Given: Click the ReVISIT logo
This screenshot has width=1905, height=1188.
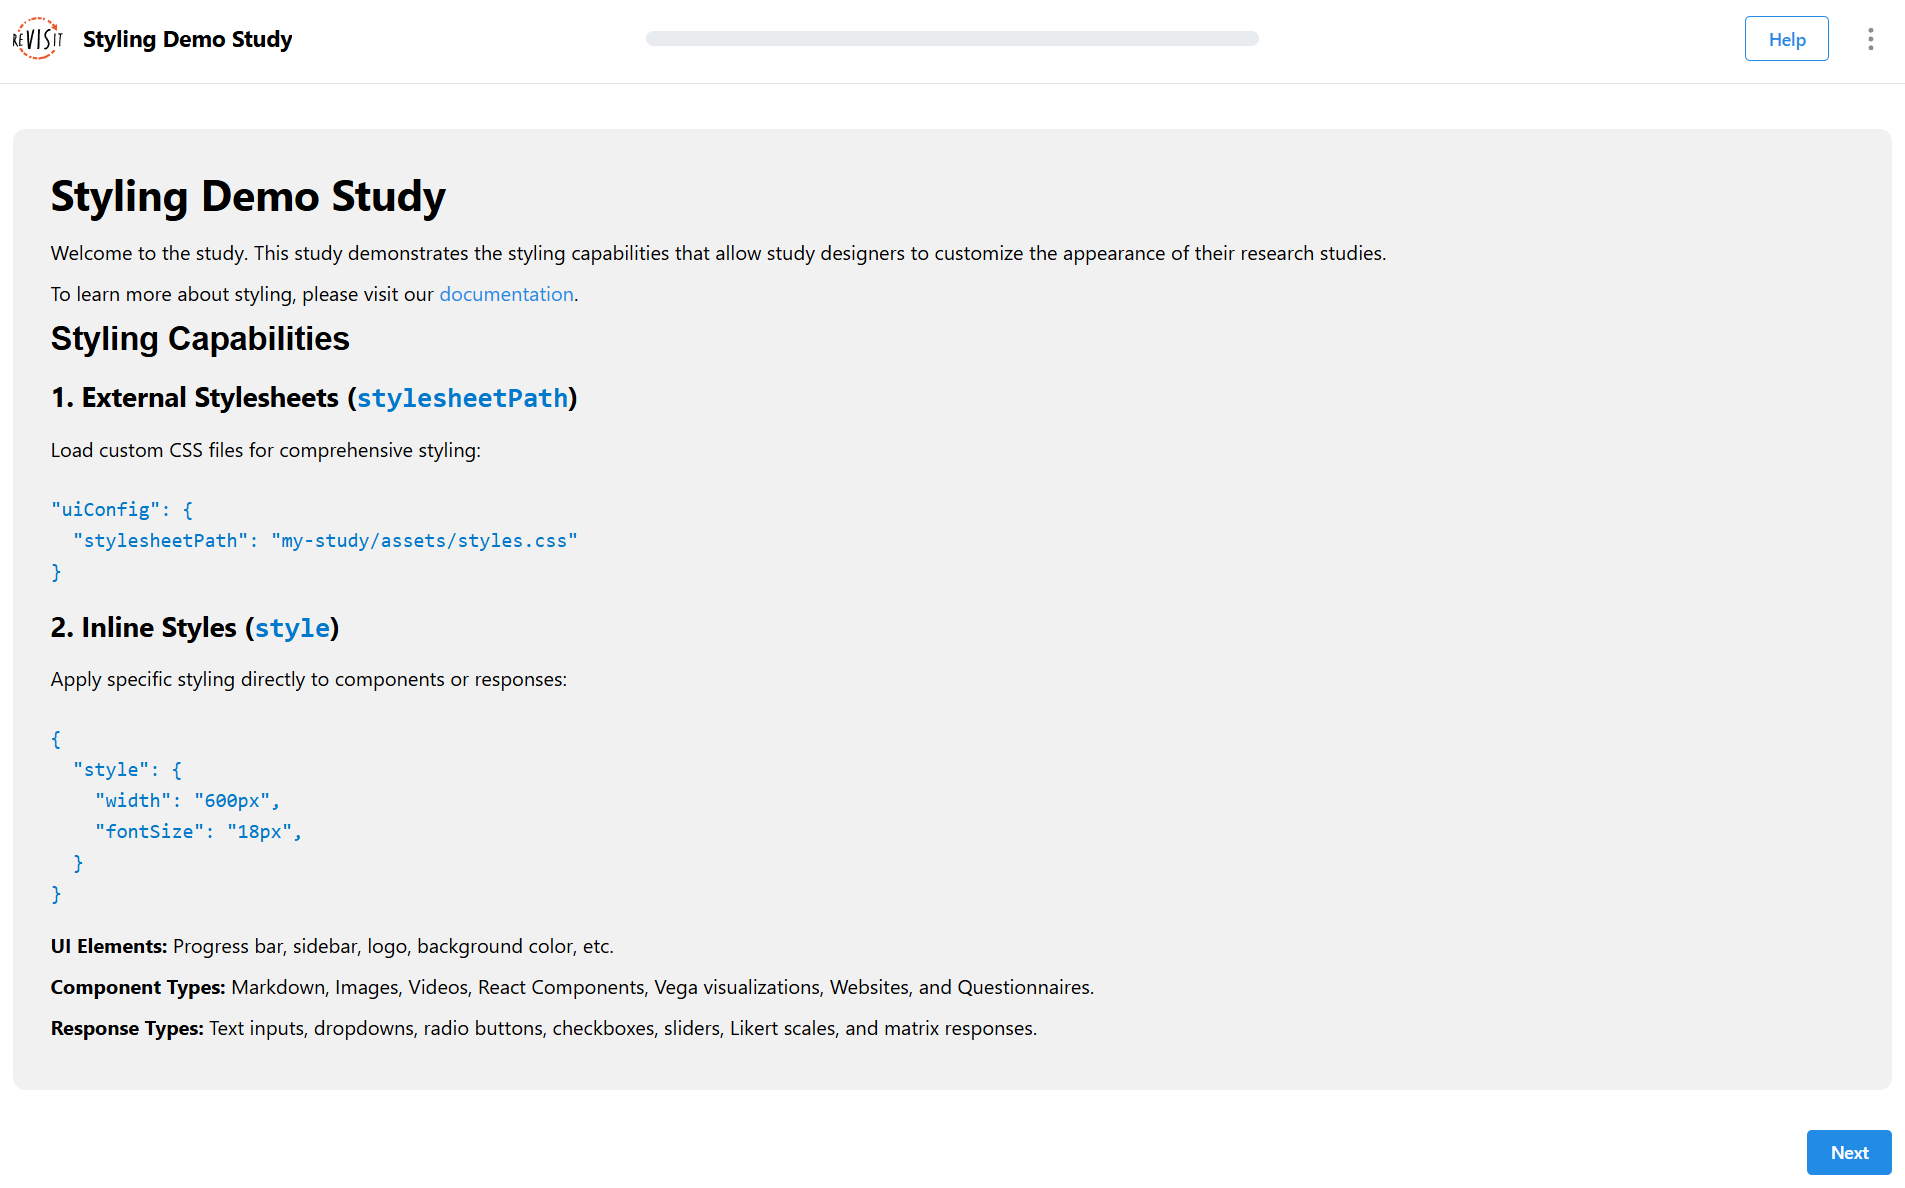Looking at the screenshot, I should tap(37, 38).
